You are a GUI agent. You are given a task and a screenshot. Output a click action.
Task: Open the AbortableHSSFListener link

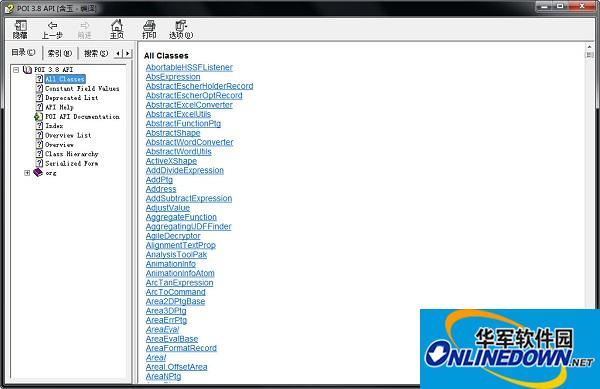(x=189, y=67)
